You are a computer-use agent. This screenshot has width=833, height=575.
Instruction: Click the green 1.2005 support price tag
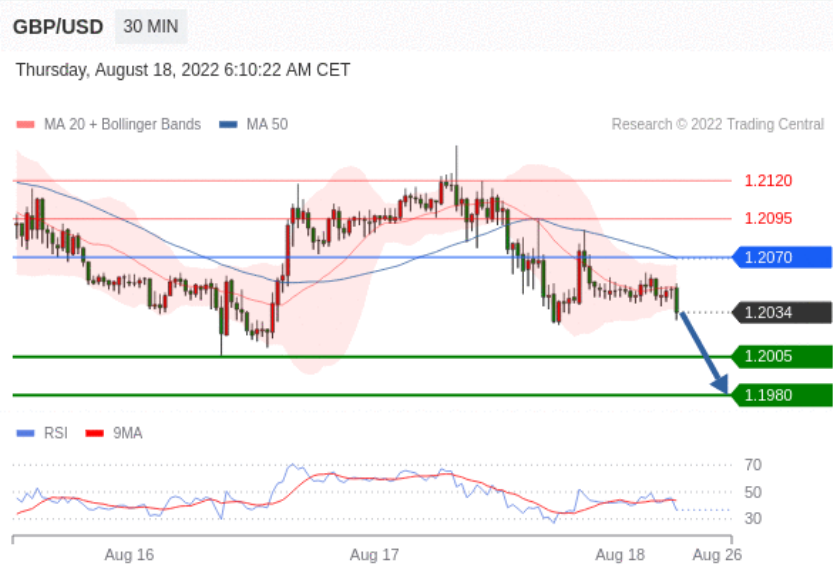(782, 356)
